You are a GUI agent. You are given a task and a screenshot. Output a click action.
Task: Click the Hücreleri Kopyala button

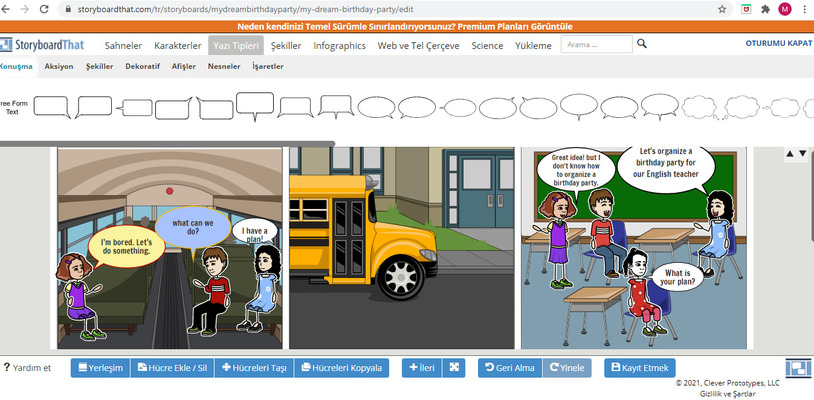coord(342,368)
